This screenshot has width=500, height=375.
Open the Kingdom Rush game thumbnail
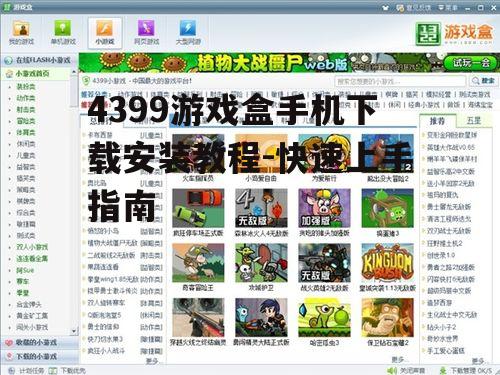tap(387, 263)
